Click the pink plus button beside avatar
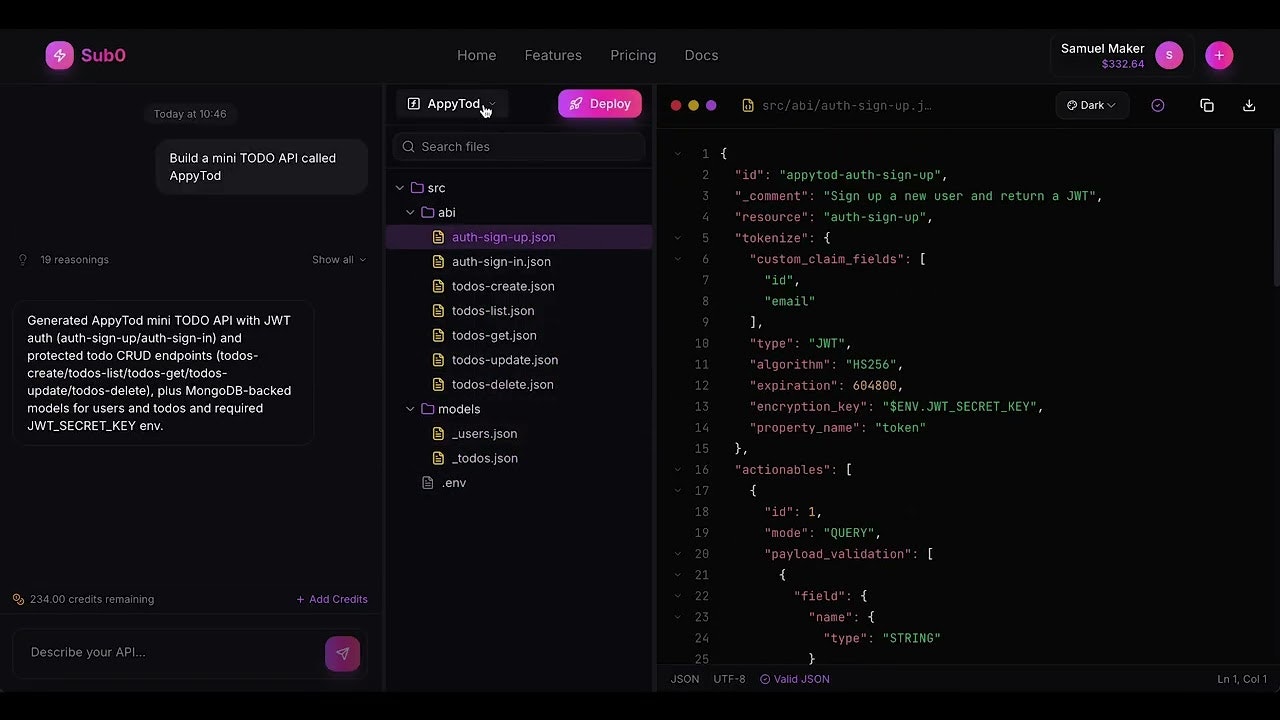The width and height of the screenshot is (1280, 720). pos(1218,55)
